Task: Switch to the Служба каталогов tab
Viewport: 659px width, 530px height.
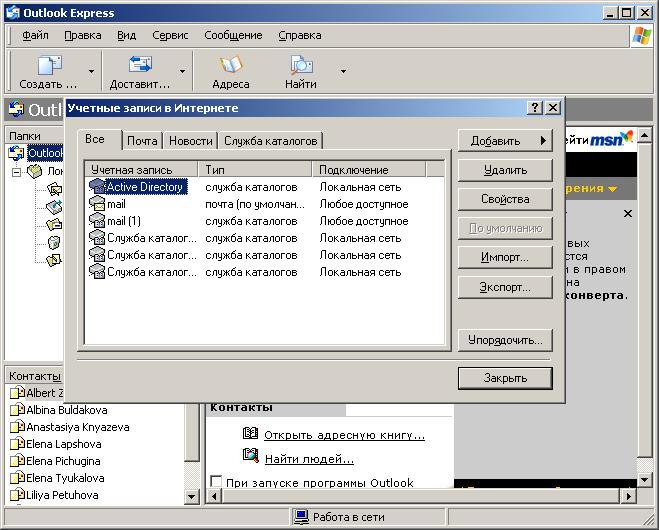Action: 271,141
